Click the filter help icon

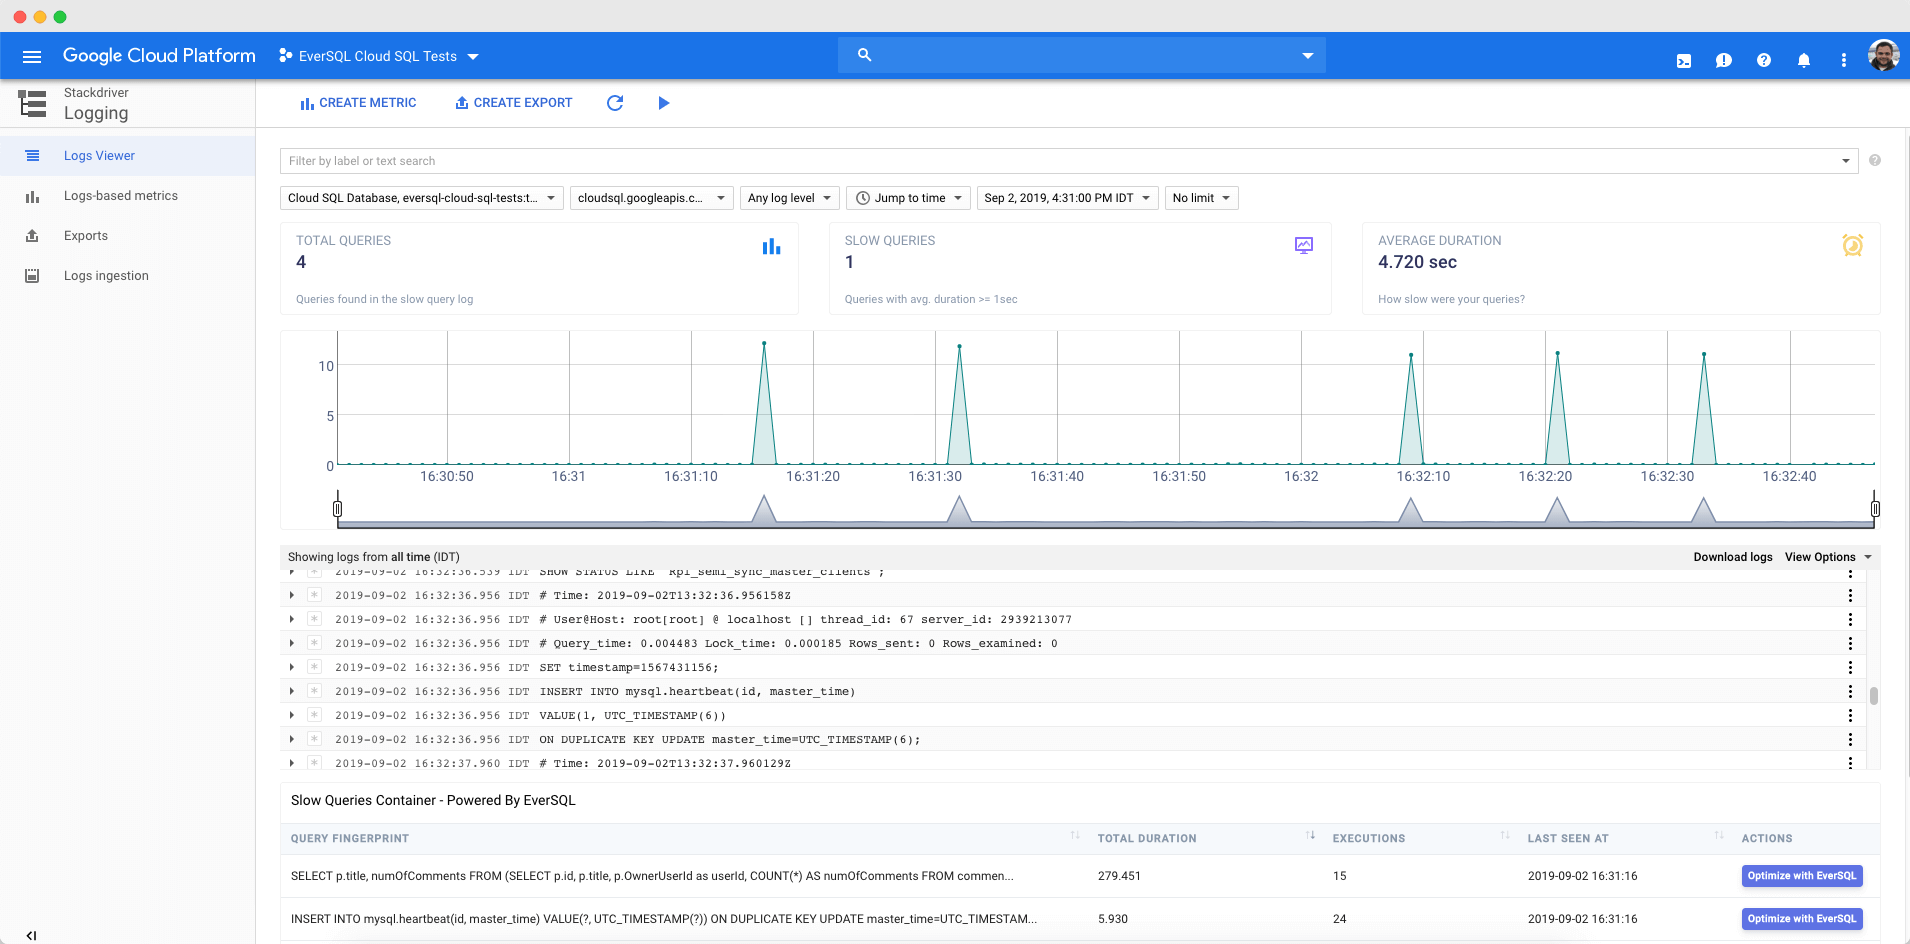[x=1875, y=160]
